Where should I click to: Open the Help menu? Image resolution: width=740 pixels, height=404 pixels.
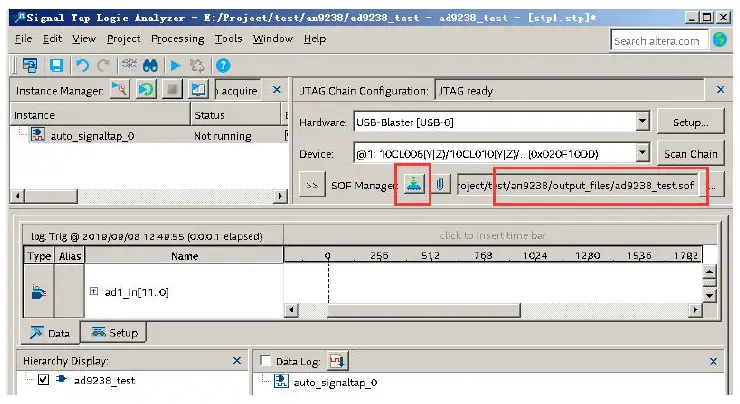315,39
